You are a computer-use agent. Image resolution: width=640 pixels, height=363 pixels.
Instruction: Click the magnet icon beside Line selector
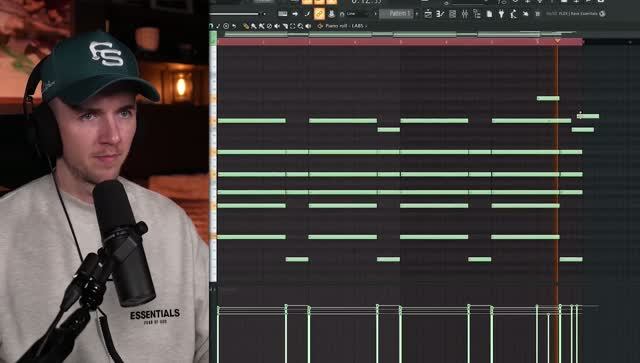click(342, 14)
